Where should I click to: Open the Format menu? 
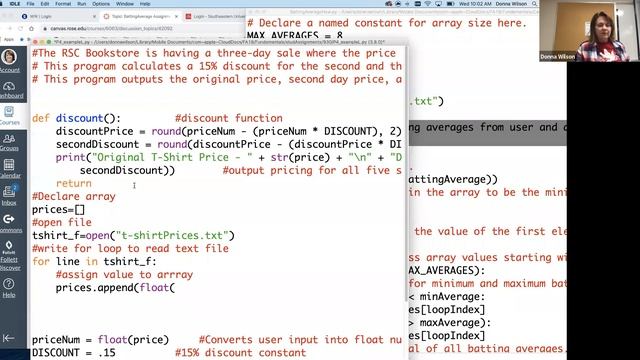(63, 4)
